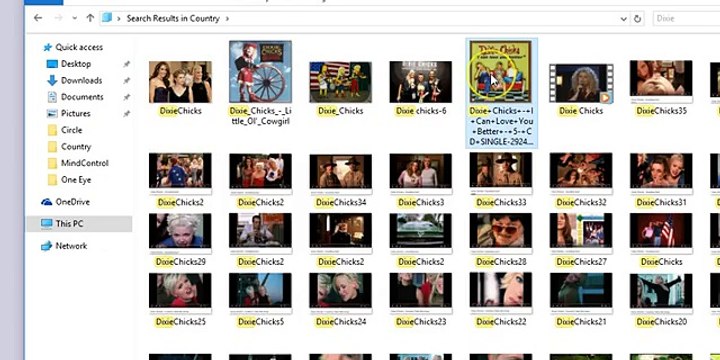
Task: Open the Circle folder
Action: coord(71,130)
